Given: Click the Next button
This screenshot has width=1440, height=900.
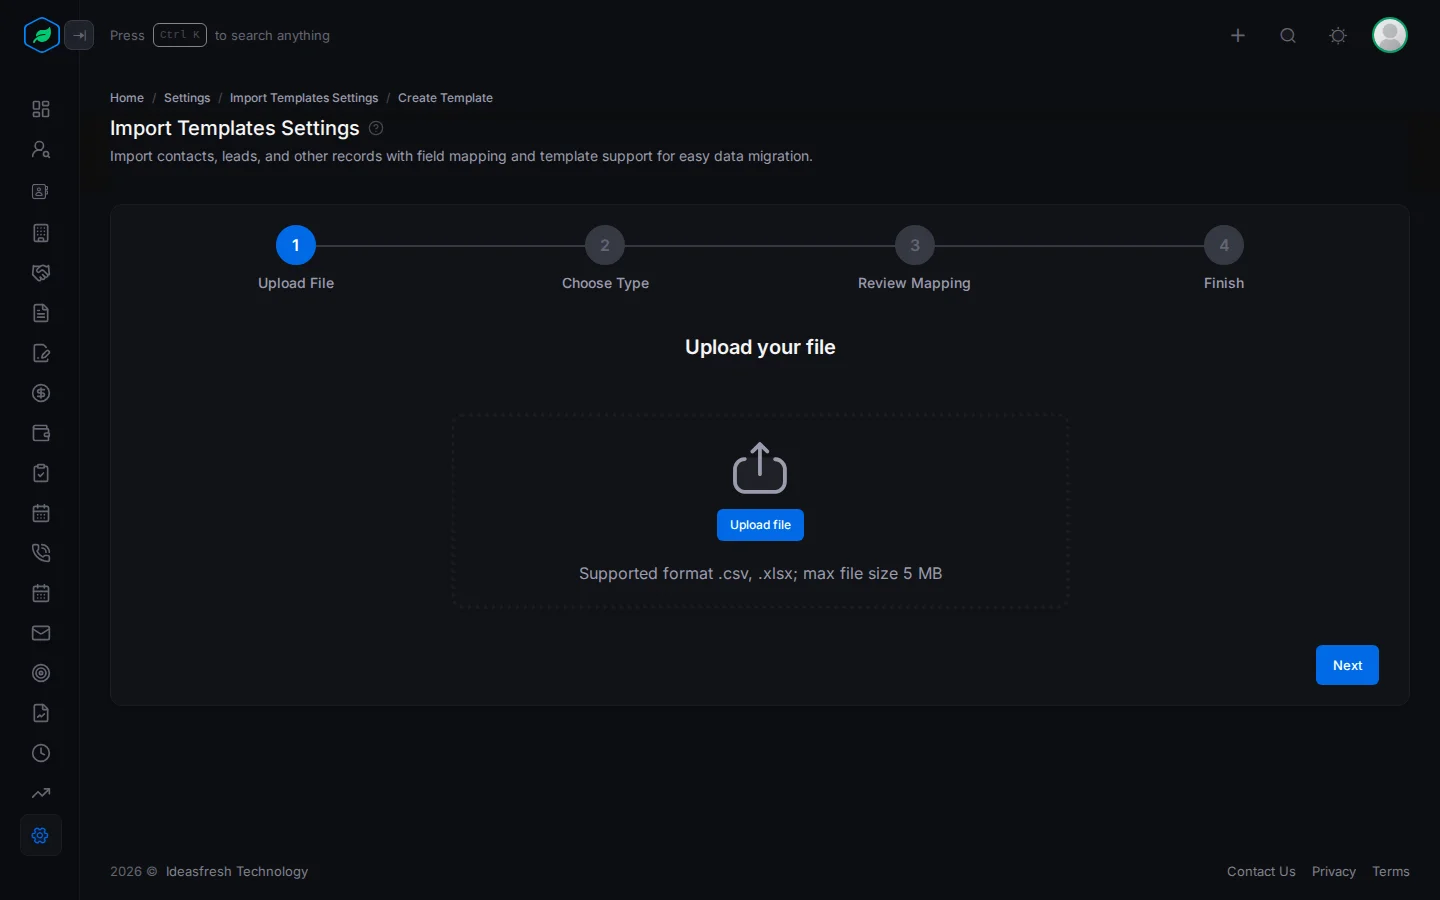Looking at the screenshot, I should 1347,665.
